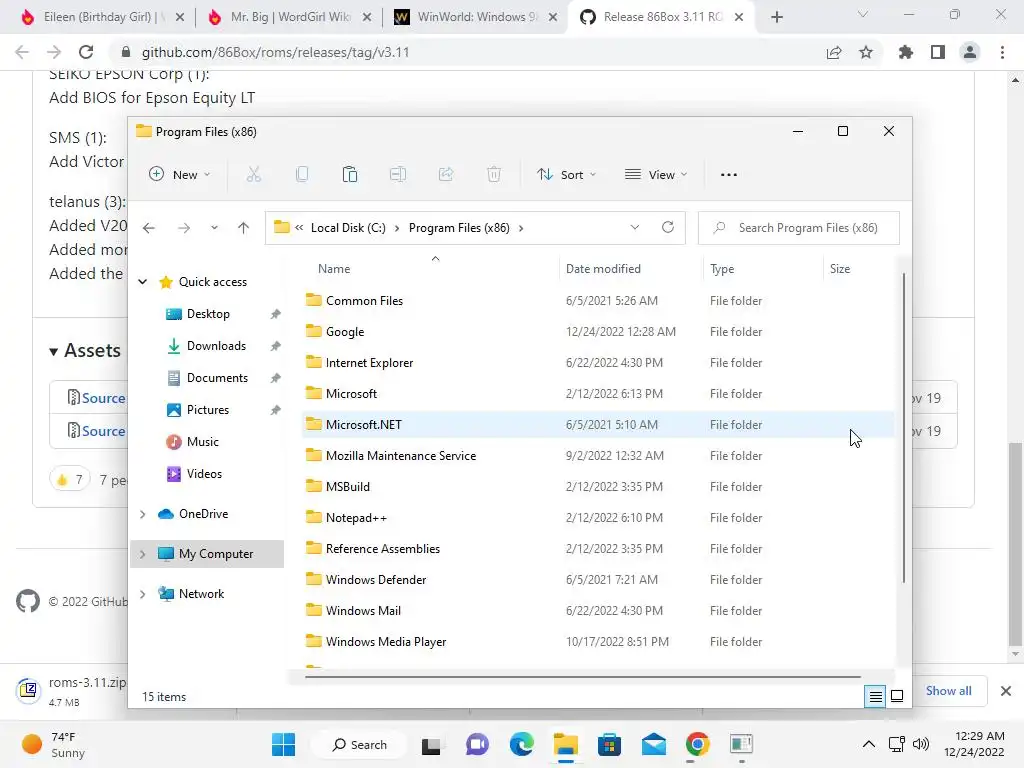Click Chrome address bar URL
The image size is (1024, 768).
point(275,52)
